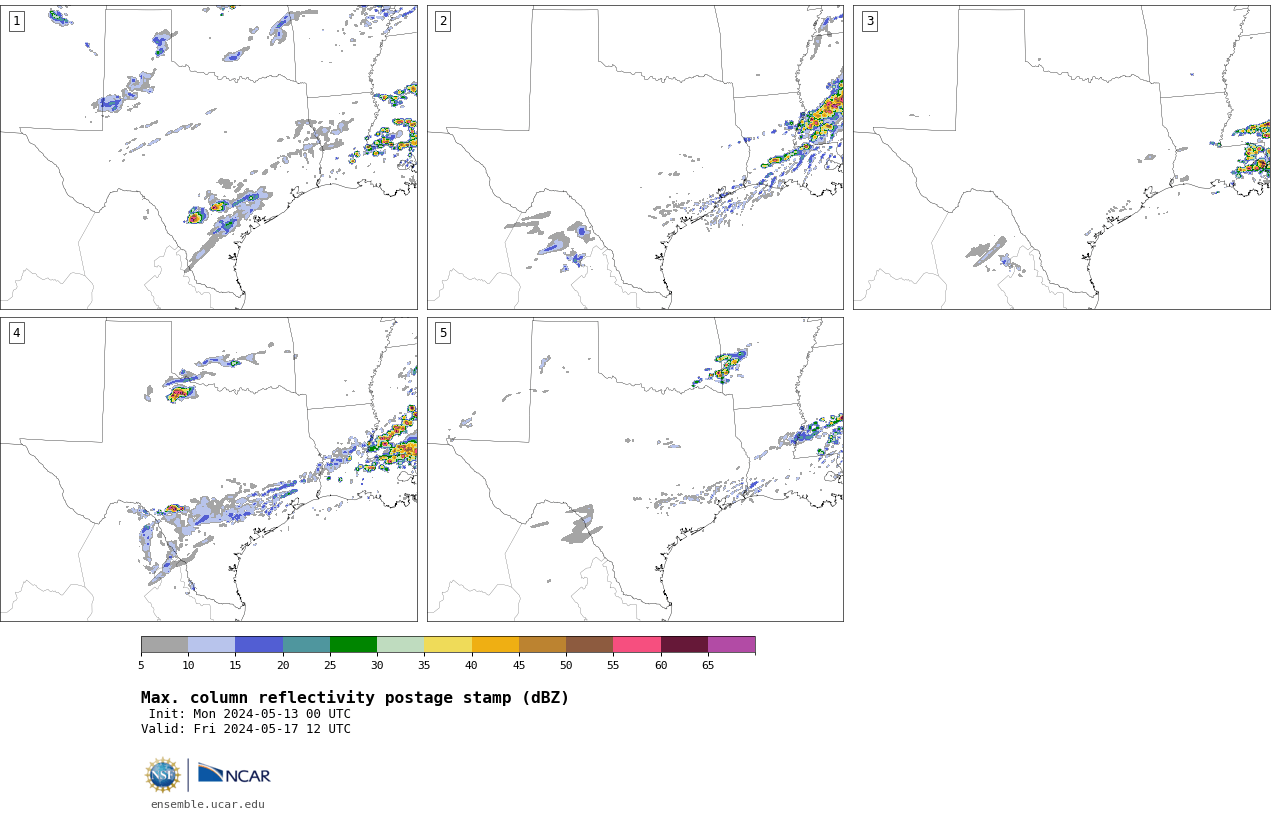Click the pale green 30-35 dBZ swatch

[x=400, y=645]
